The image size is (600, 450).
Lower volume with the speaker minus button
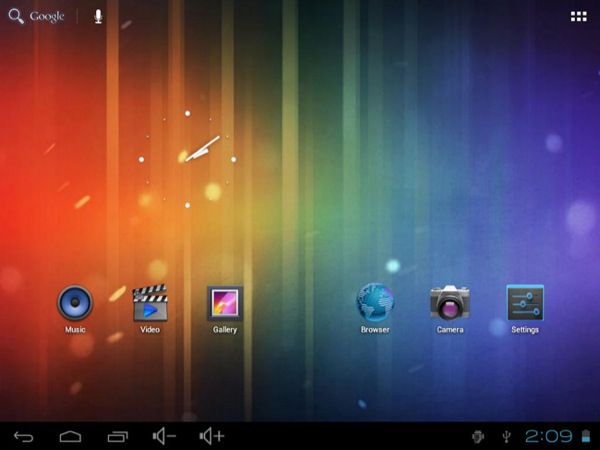point(164,436)
